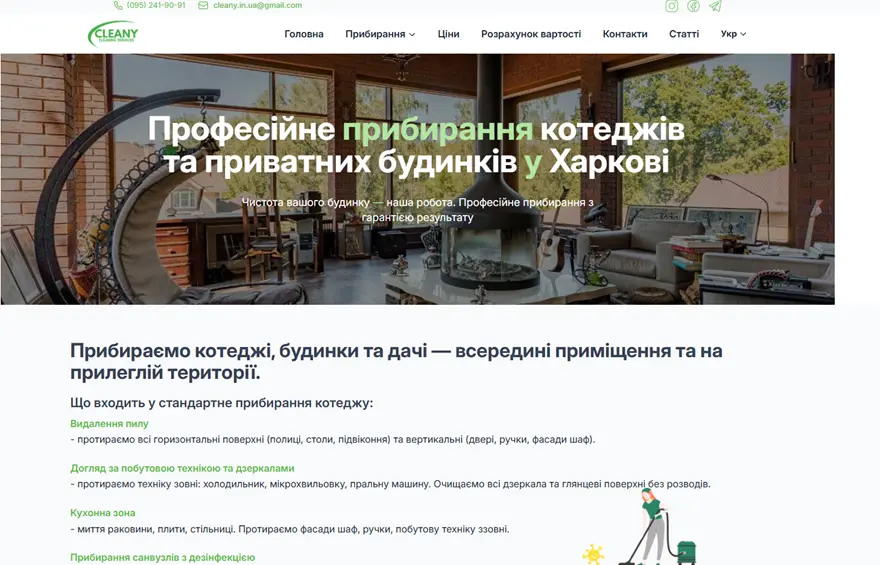Screen dimensions: 880x565
Task: Click the email envelope icon
Action: (x=203, y=5)
